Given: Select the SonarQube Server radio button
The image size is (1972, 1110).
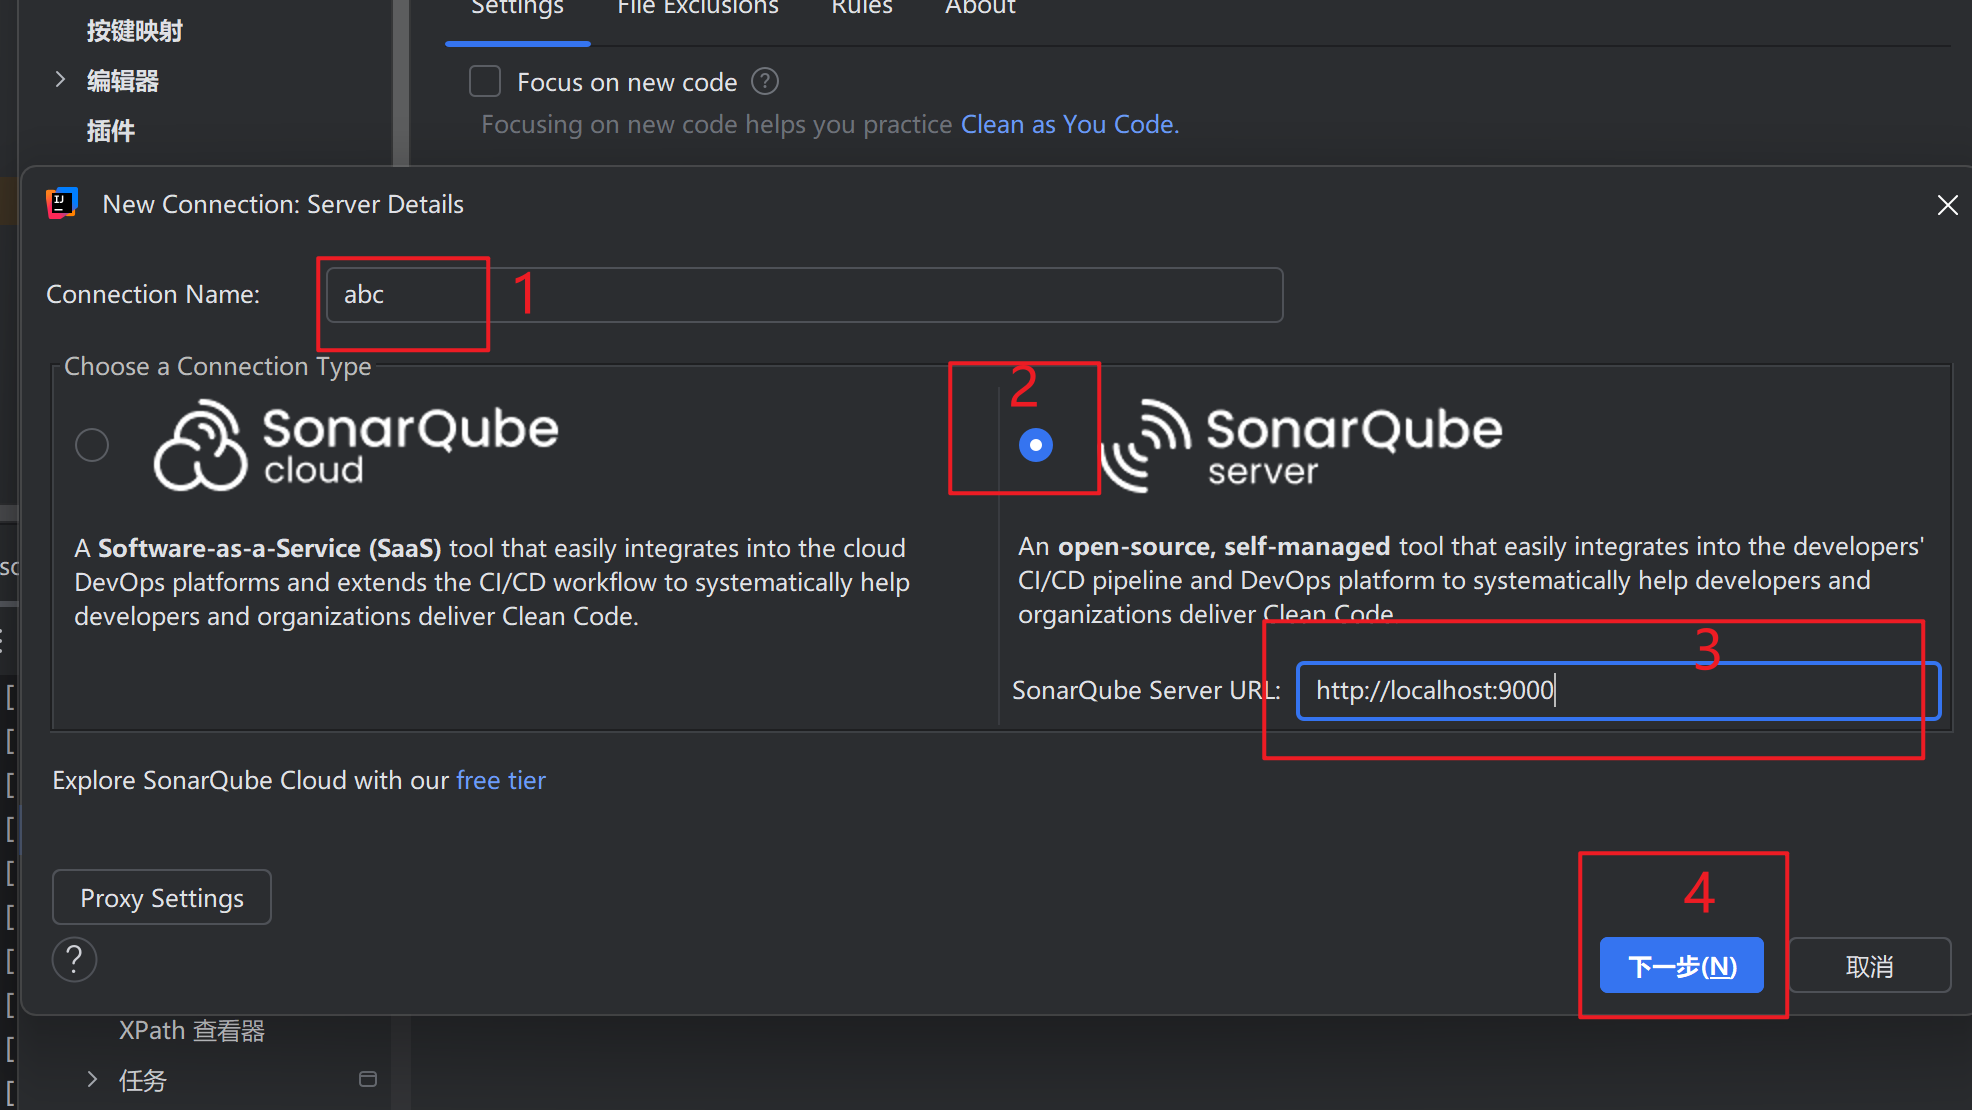Looking at the screenshot, I should [1035, 444].
